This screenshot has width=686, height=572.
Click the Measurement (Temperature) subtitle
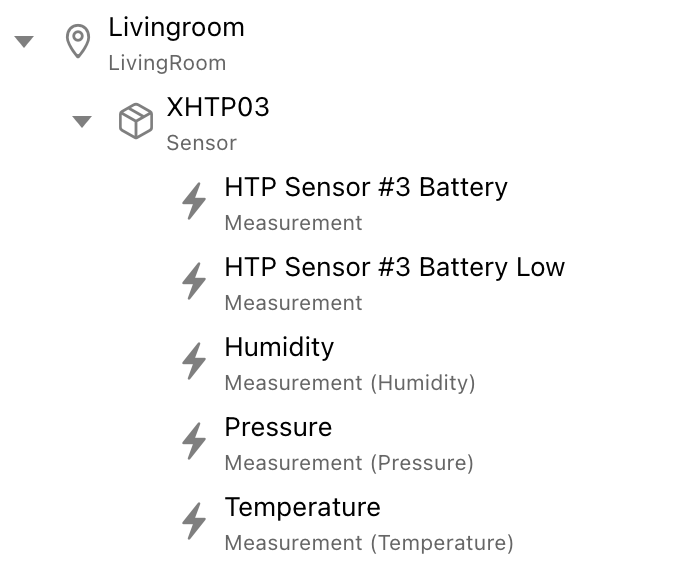pos(368,543)
